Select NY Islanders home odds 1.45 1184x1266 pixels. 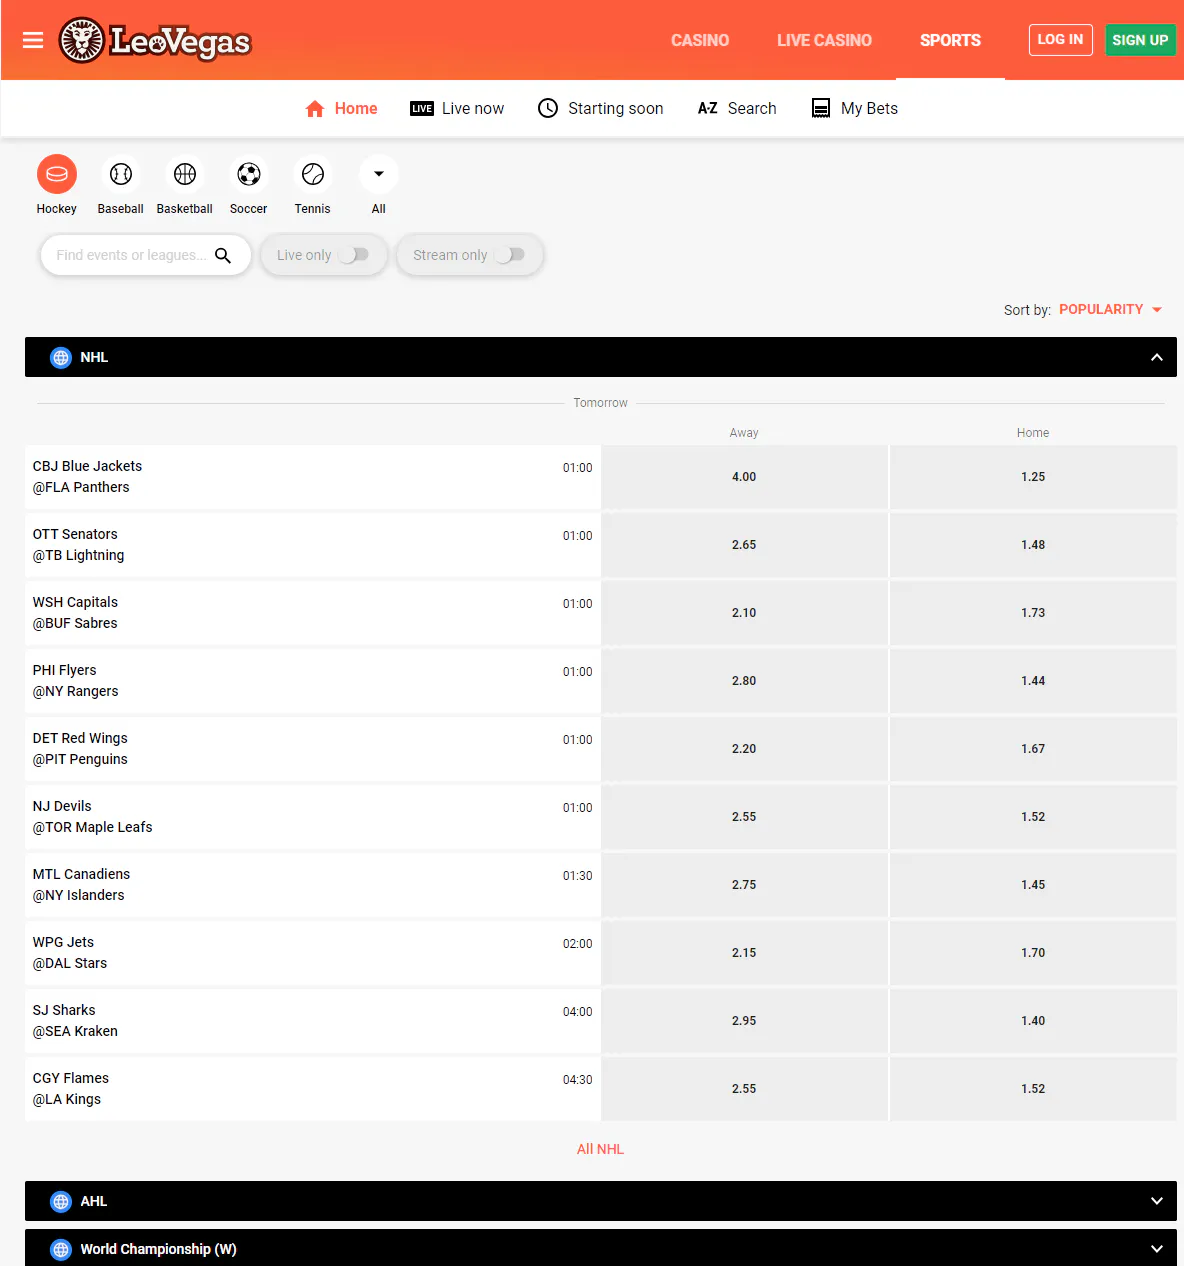(1033, 885)
